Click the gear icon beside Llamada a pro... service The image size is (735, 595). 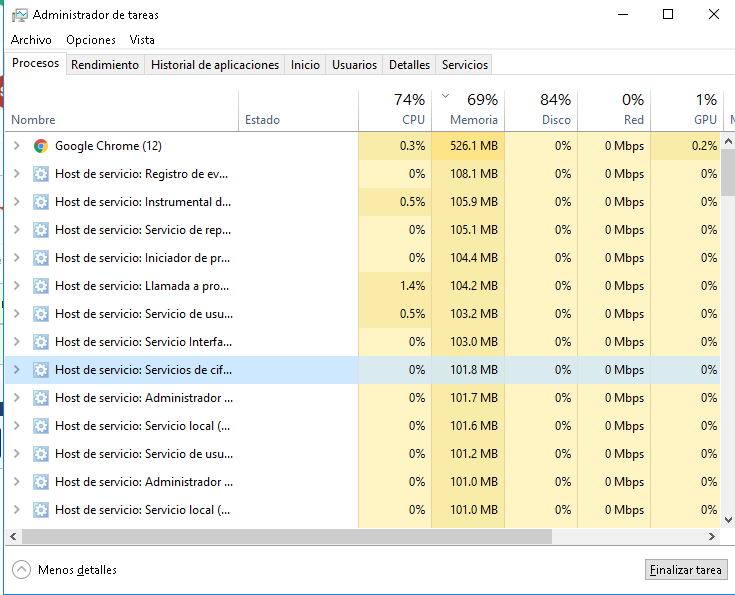(x=41, y=286)
